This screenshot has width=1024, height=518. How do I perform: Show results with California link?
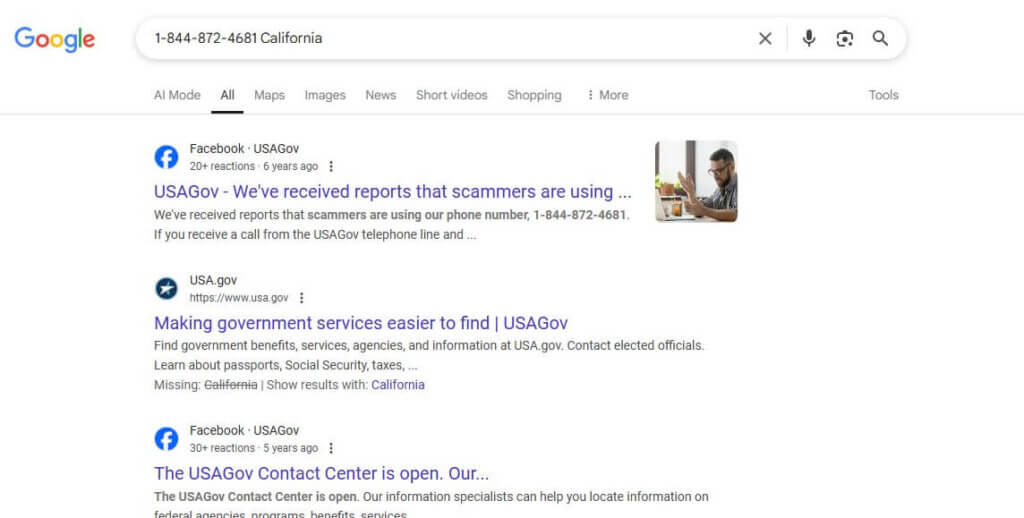click(398, 385)
